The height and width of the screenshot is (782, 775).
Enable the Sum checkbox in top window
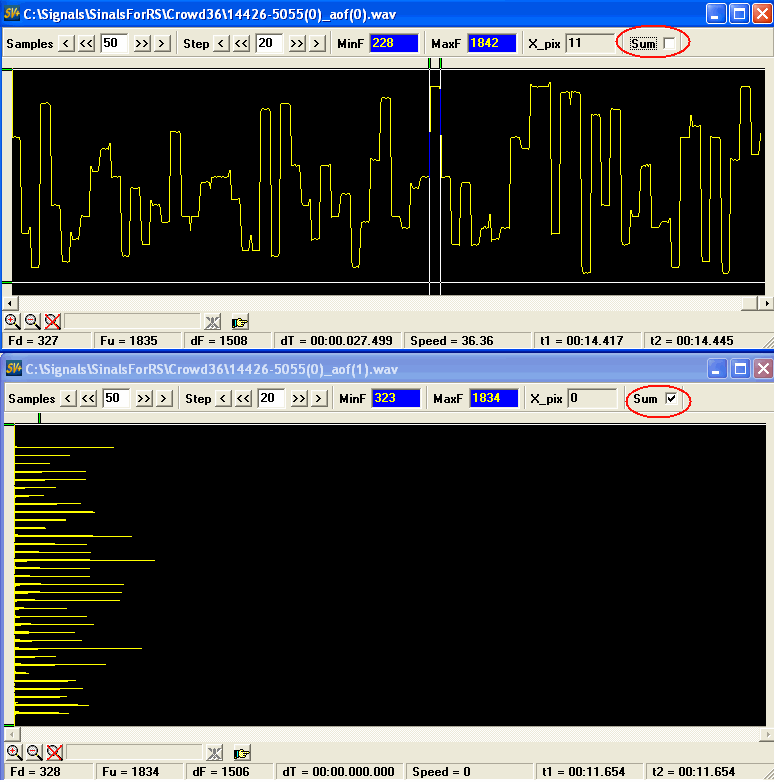(x=669, y=44)
